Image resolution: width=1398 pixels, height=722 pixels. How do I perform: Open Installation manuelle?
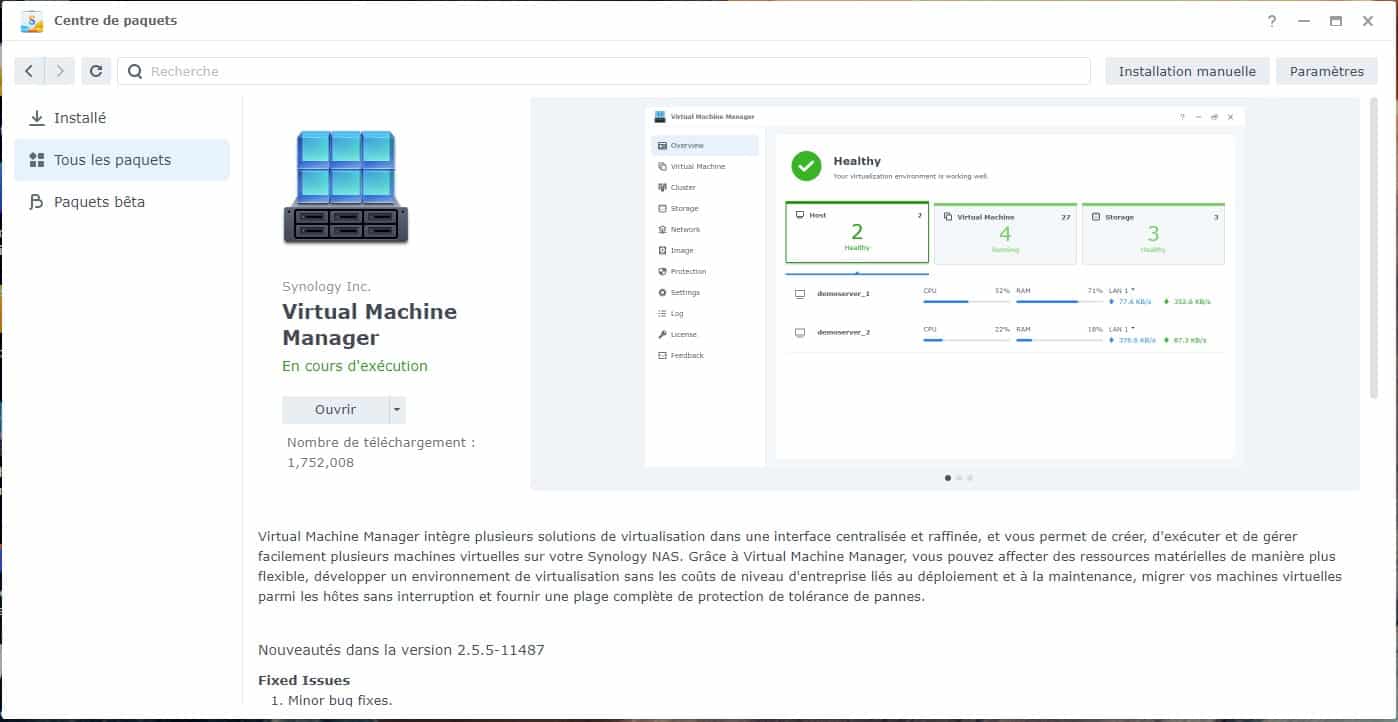[1187, 71]
